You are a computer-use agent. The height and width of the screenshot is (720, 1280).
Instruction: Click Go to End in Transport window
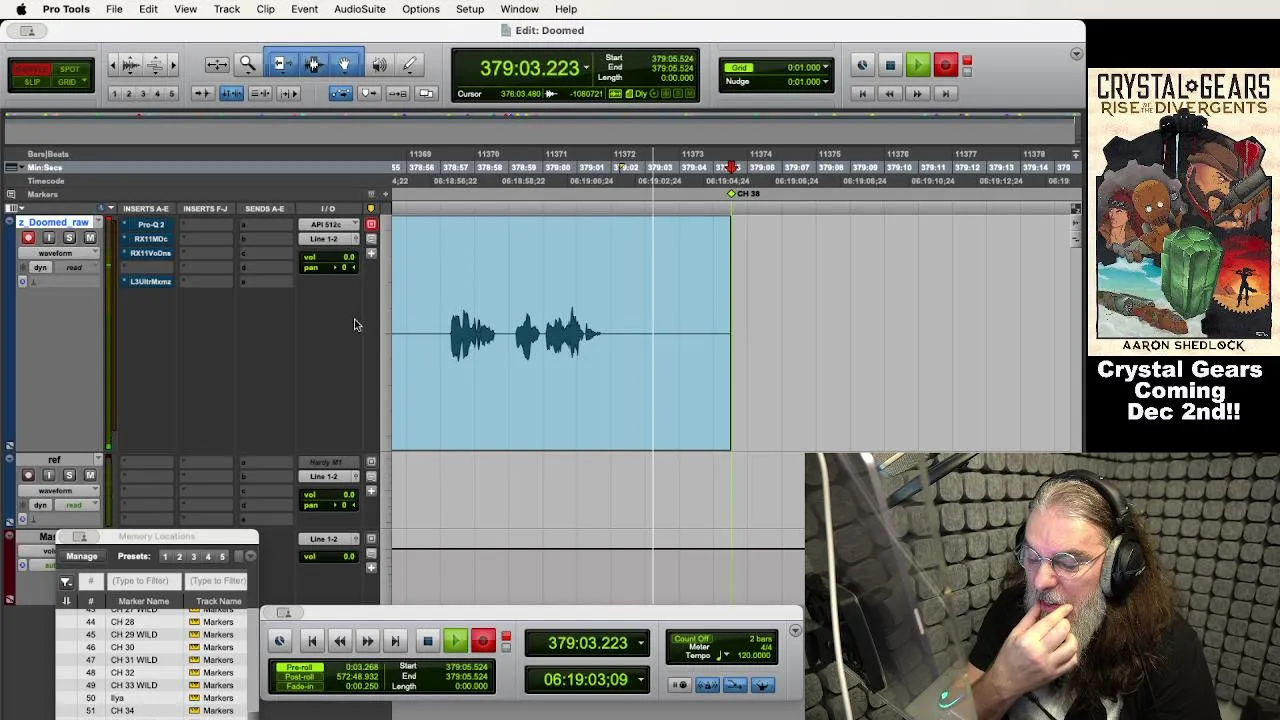pos(395,642)
